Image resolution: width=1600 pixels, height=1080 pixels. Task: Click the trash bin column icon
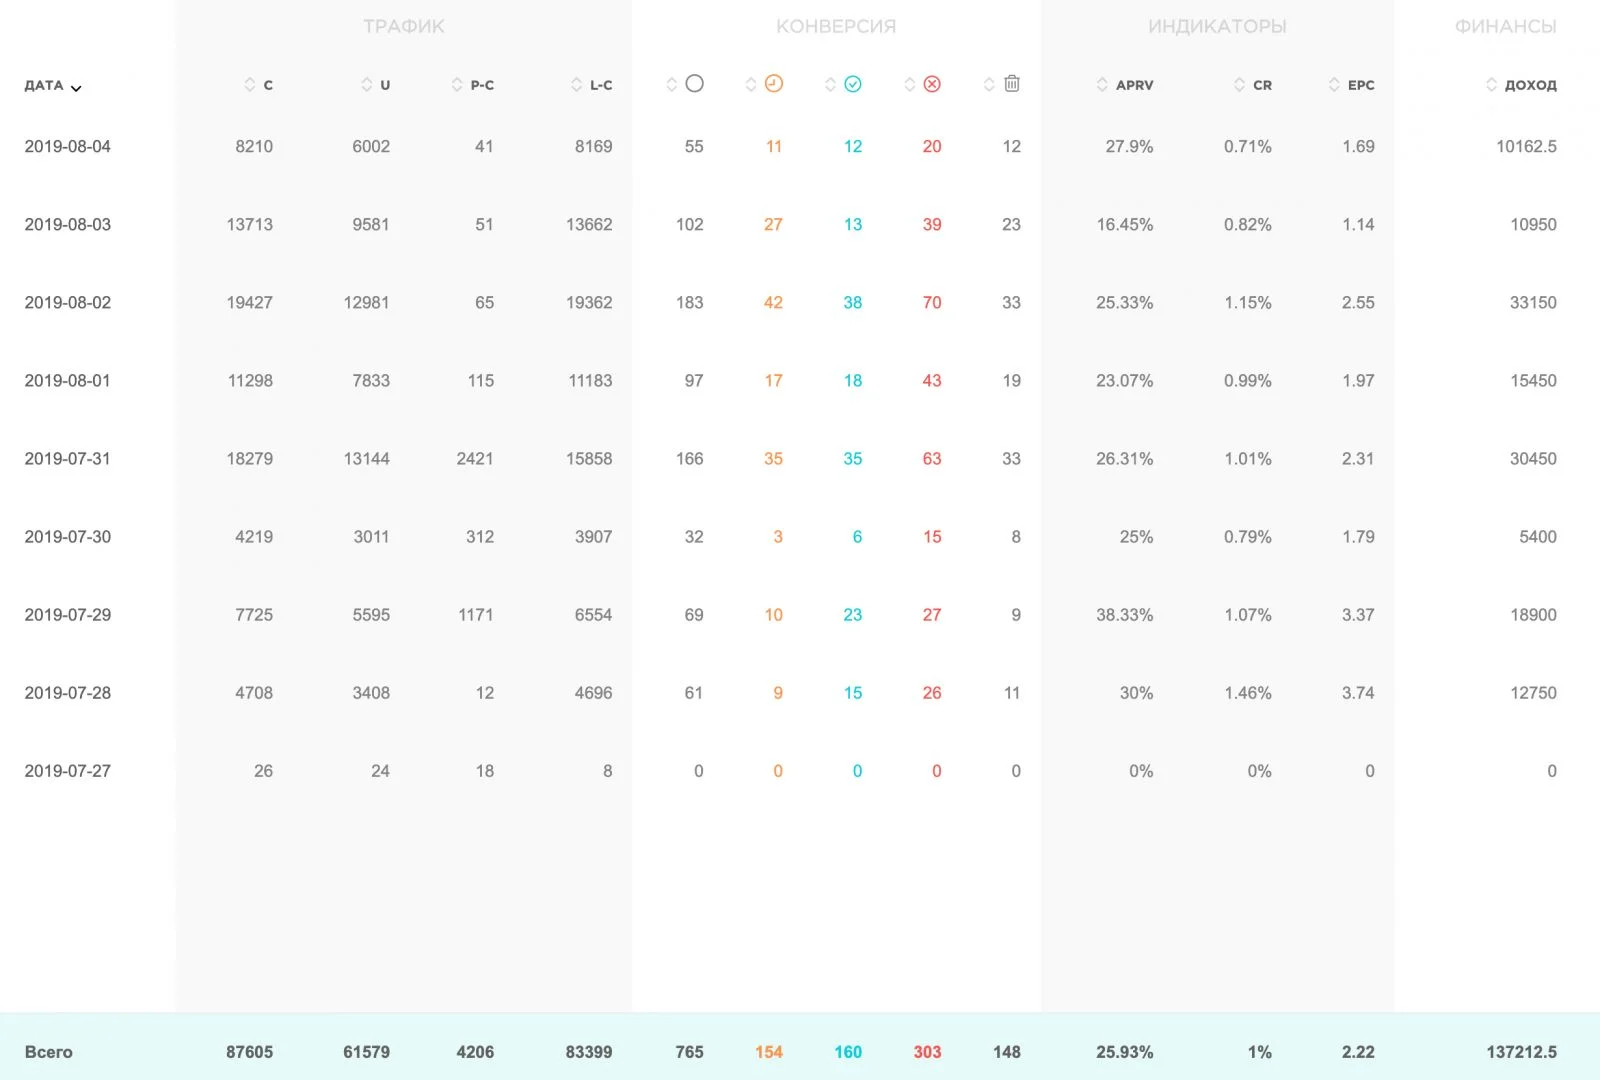click(1012, 84)
